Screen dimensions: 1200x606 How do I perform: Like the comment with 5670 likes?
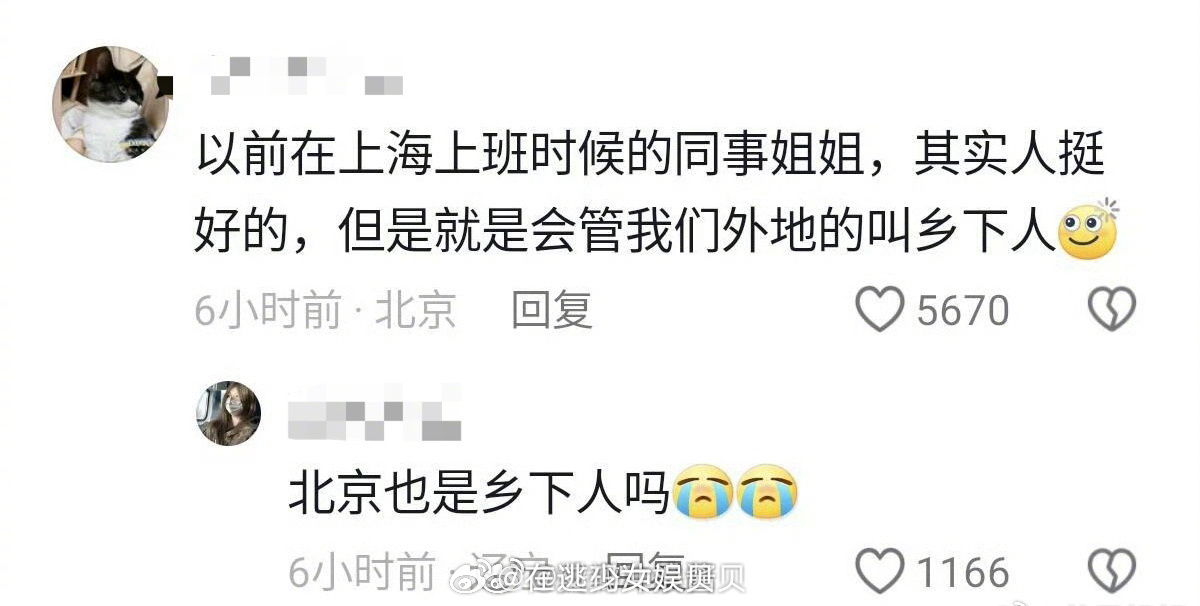[x=880, y=311]
